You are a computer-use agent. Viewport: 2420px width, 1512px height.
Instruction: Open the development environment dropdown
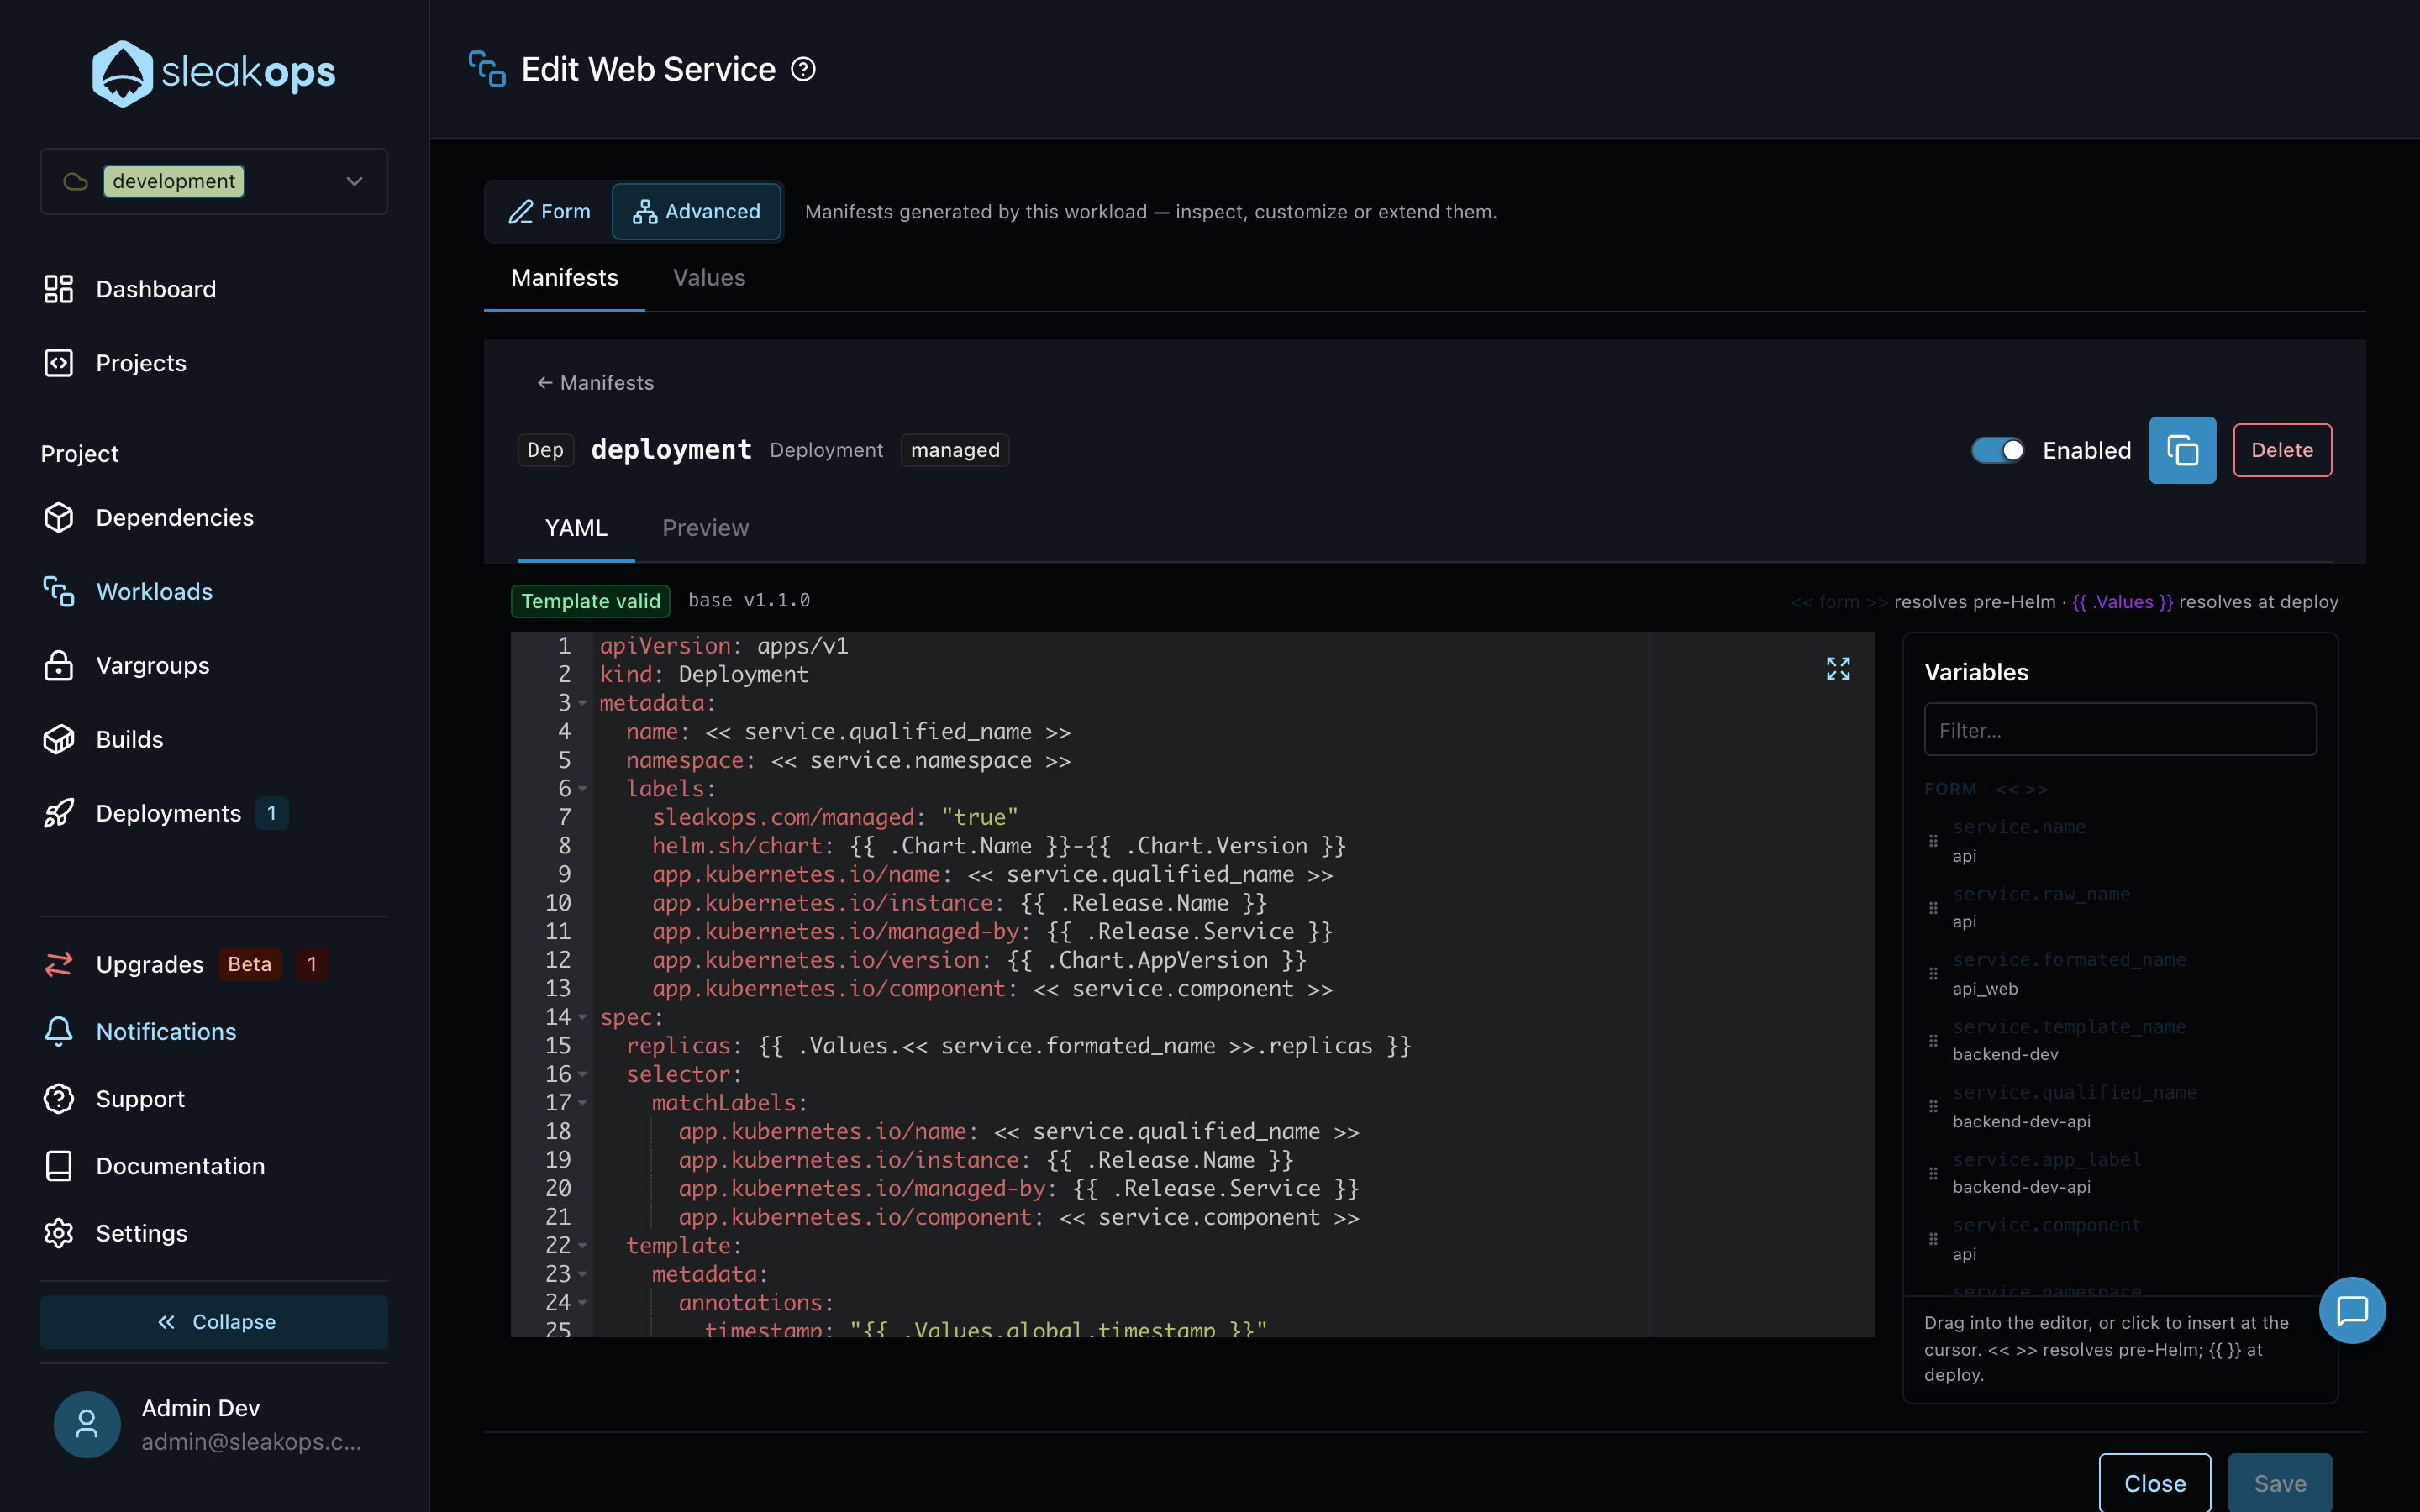click(x=214, y=181)
